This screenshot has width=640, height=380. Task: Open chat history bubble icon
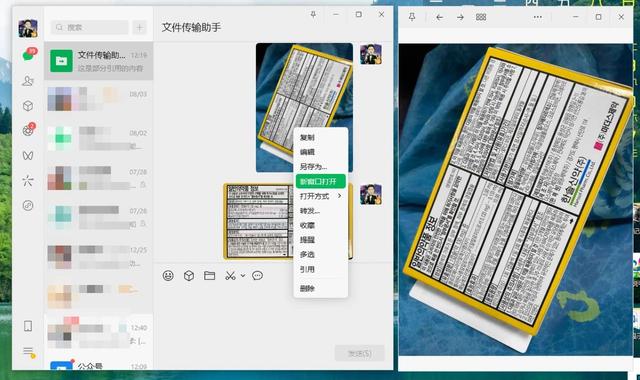tap(257, 276)
